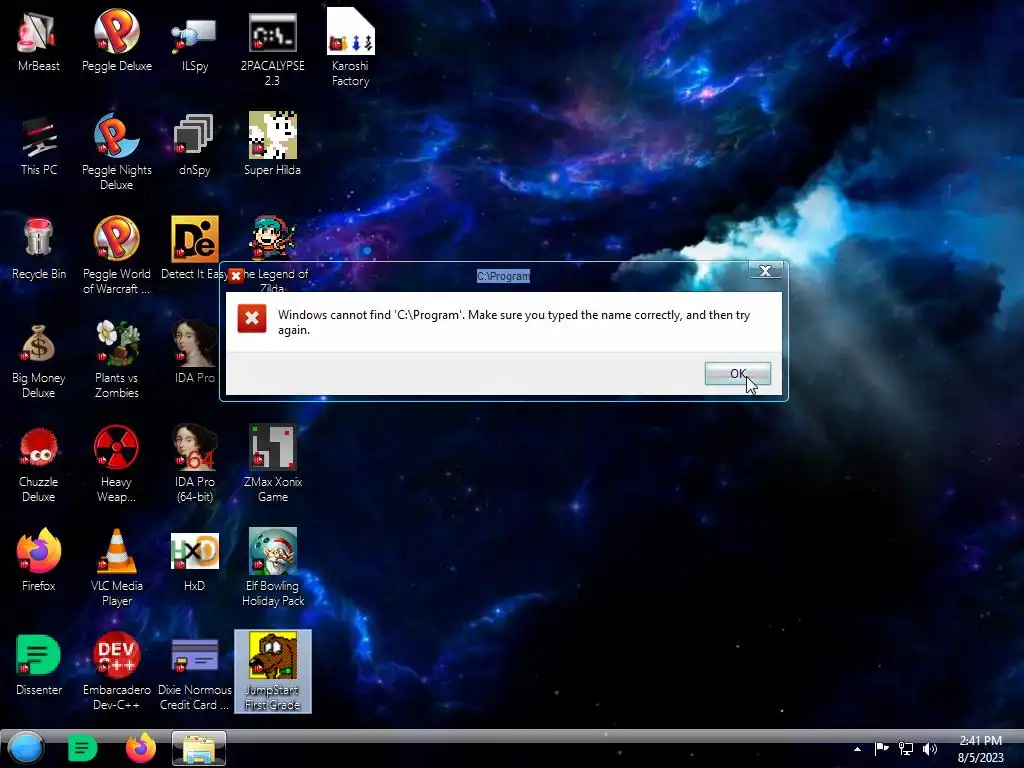
Task: Click the 'Windows cannot find' error message
Action: pos(514,322)
